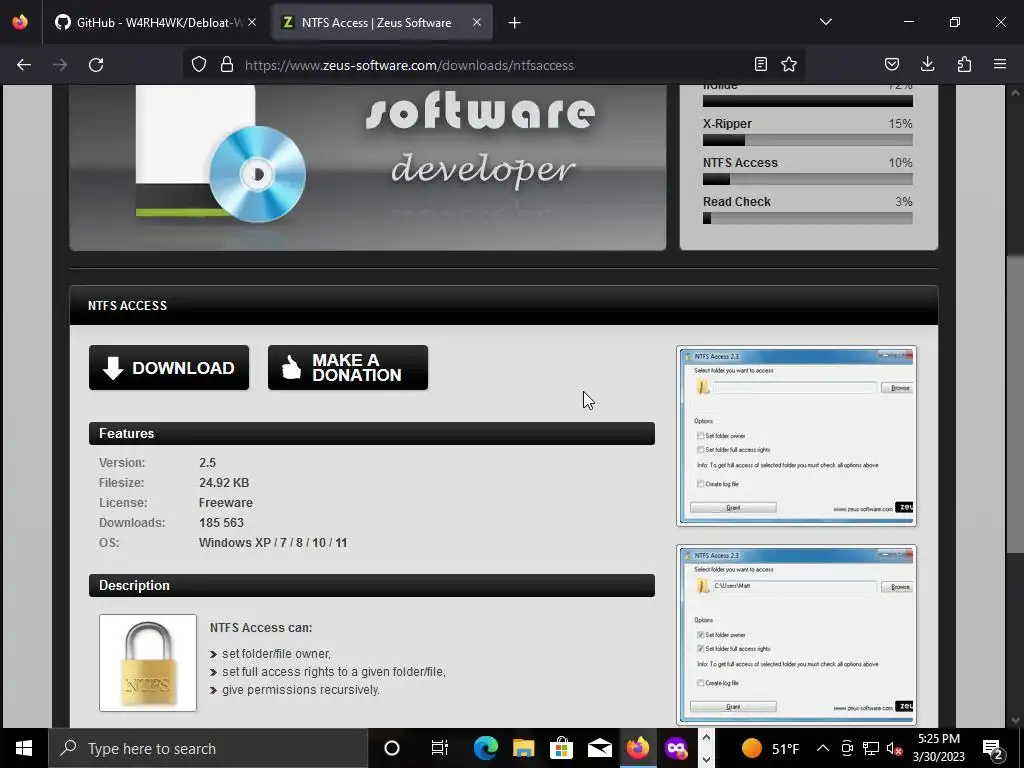This screenshot has width=1024, height=768.
Task: Close the GitHub tab
Action: click(x=252, y=23)
